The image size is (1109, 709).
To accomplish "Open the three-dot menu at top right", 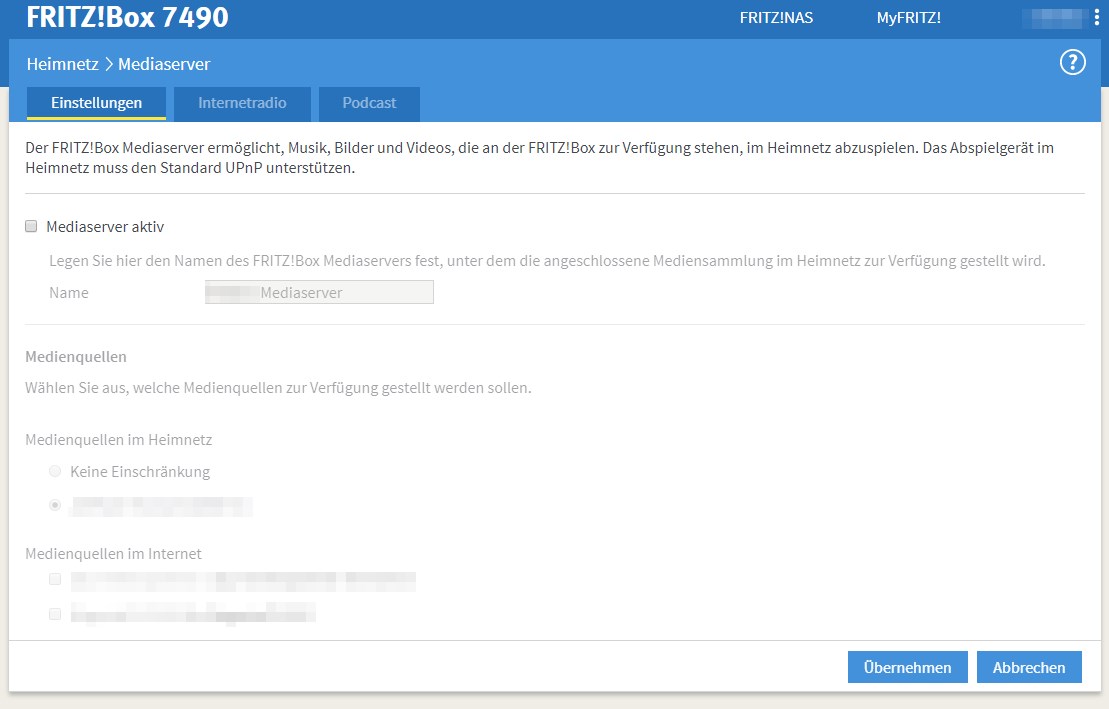I will 1097,18.
